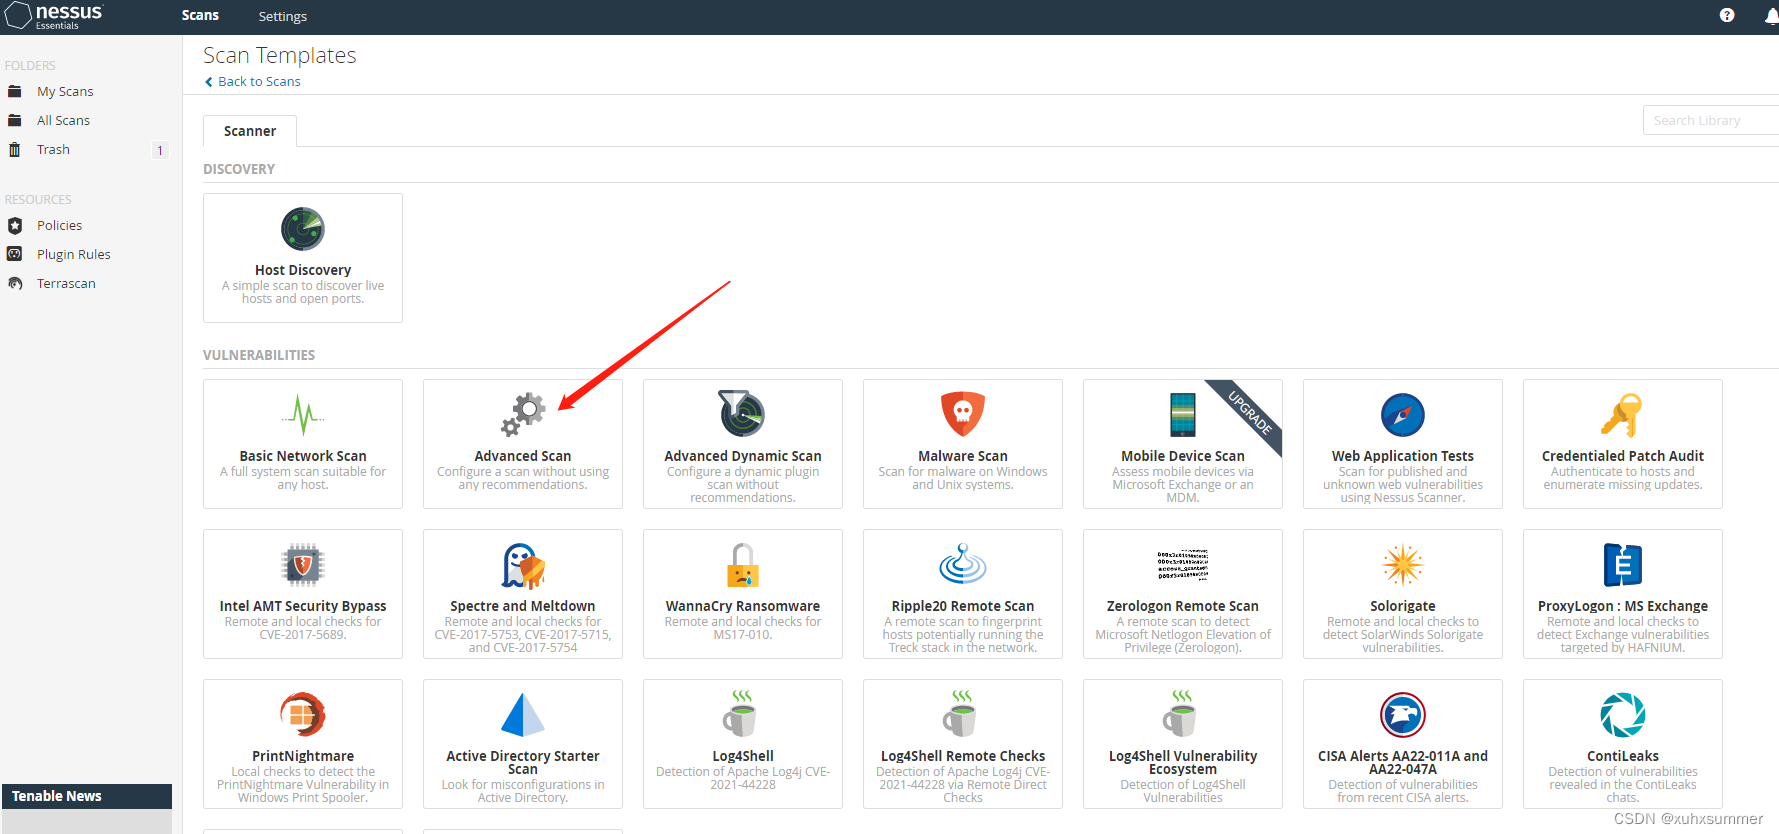The image size is (1779, 834).
Task: Click the CISA Alerts AA22-011A title
Action: pyautogui.click(x=1403, y=762)
